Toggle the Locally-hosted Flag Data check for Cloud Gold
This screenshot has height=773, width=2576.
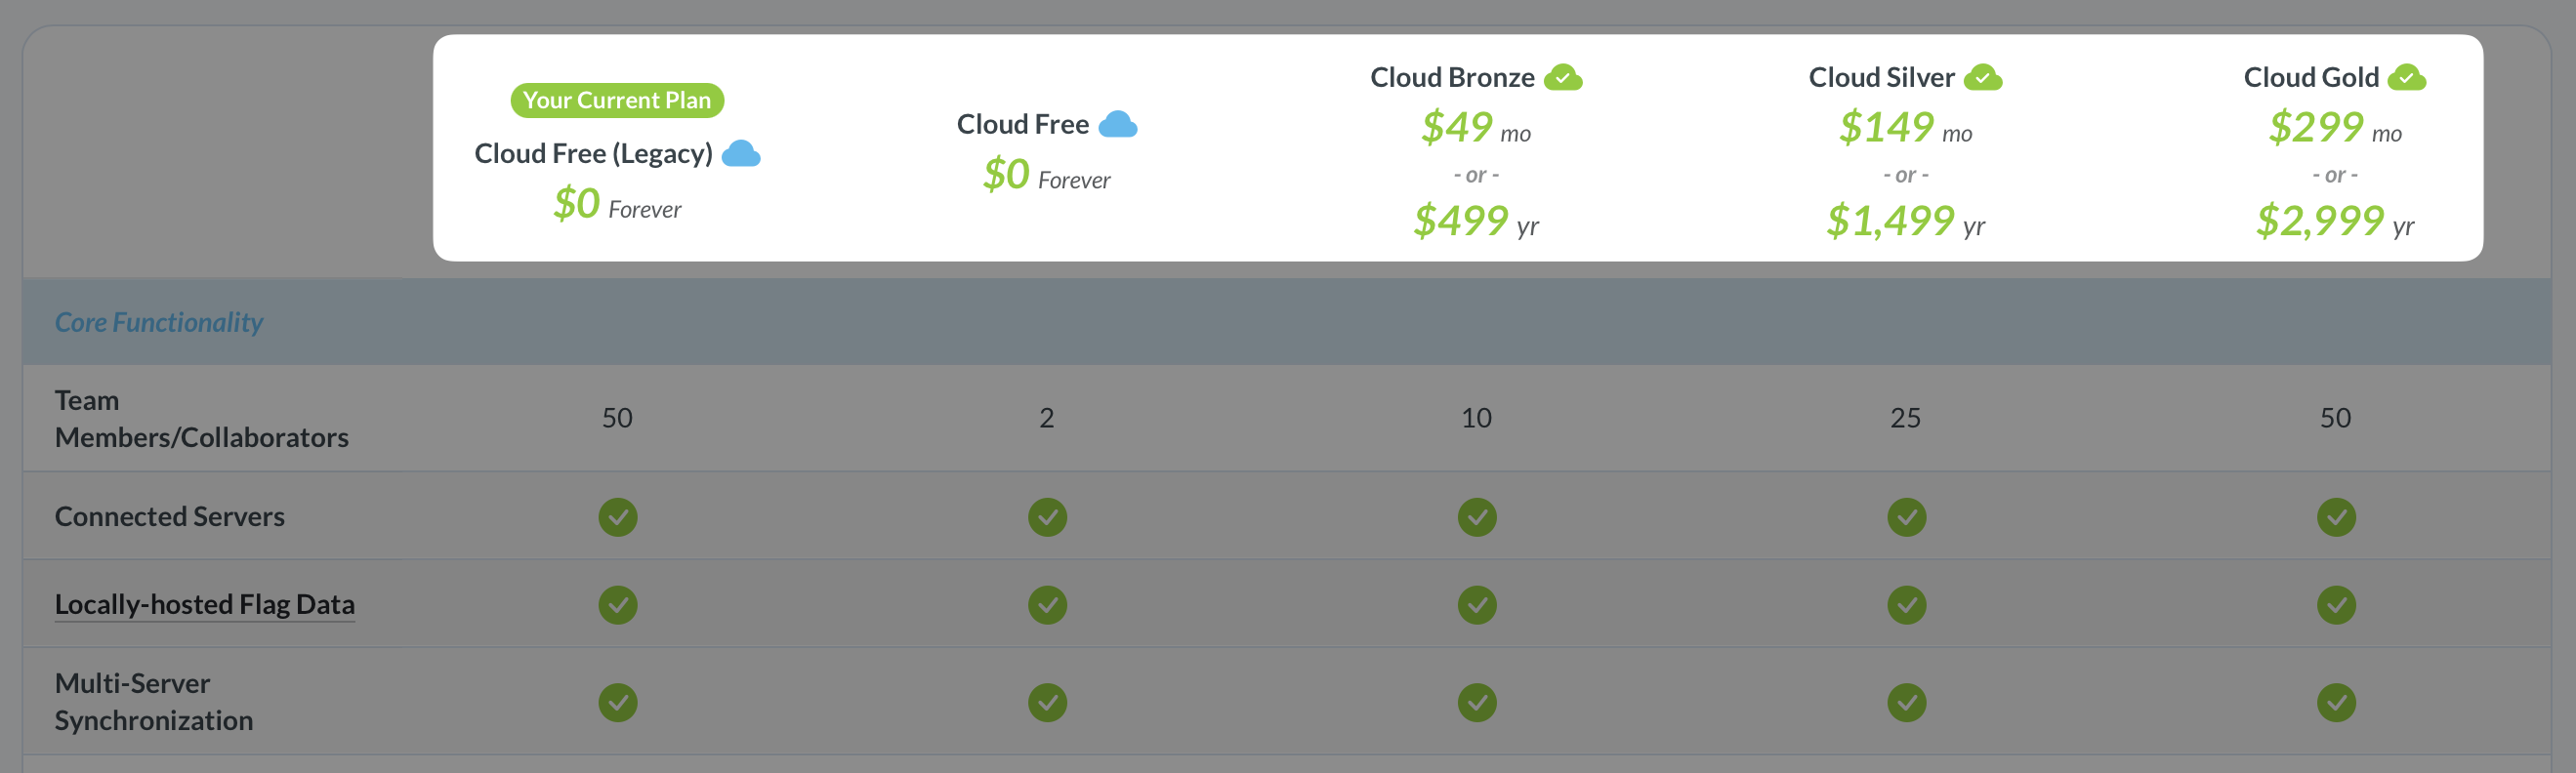click(x=2335, y=604)
